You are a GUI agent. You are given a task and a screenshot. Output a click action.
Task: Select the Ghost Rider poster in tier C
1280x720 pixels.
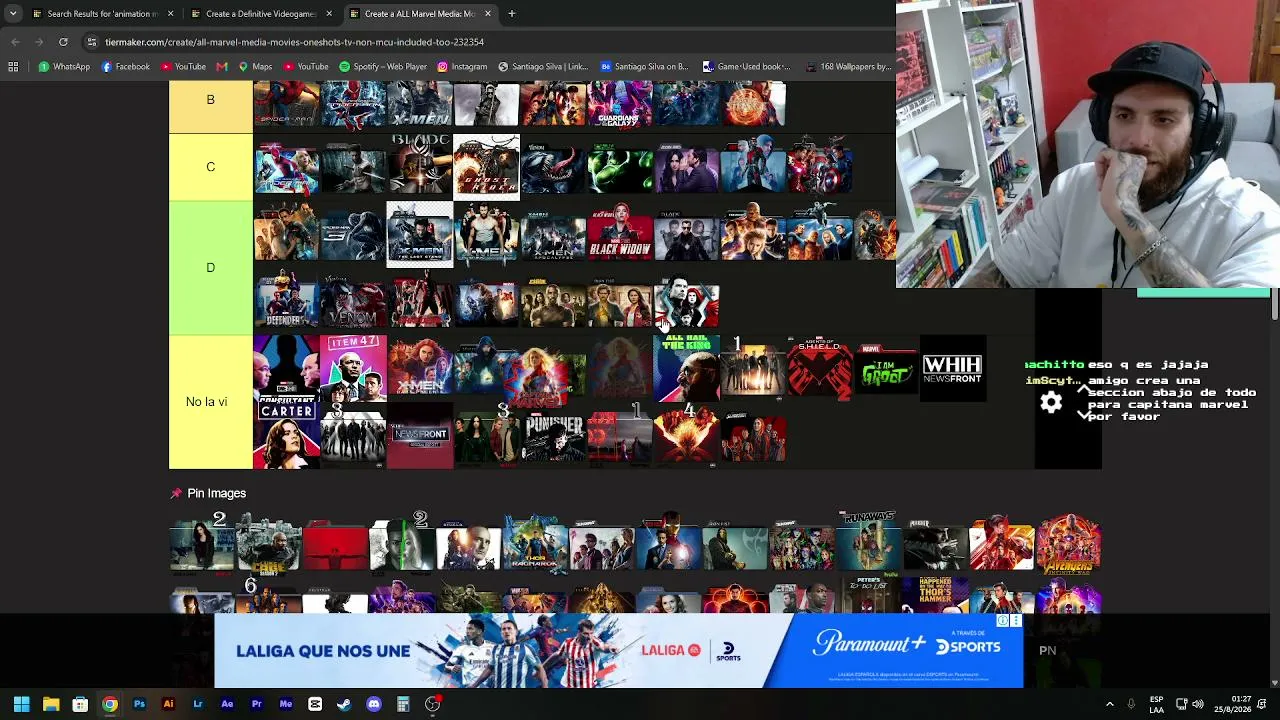[486, 167]
